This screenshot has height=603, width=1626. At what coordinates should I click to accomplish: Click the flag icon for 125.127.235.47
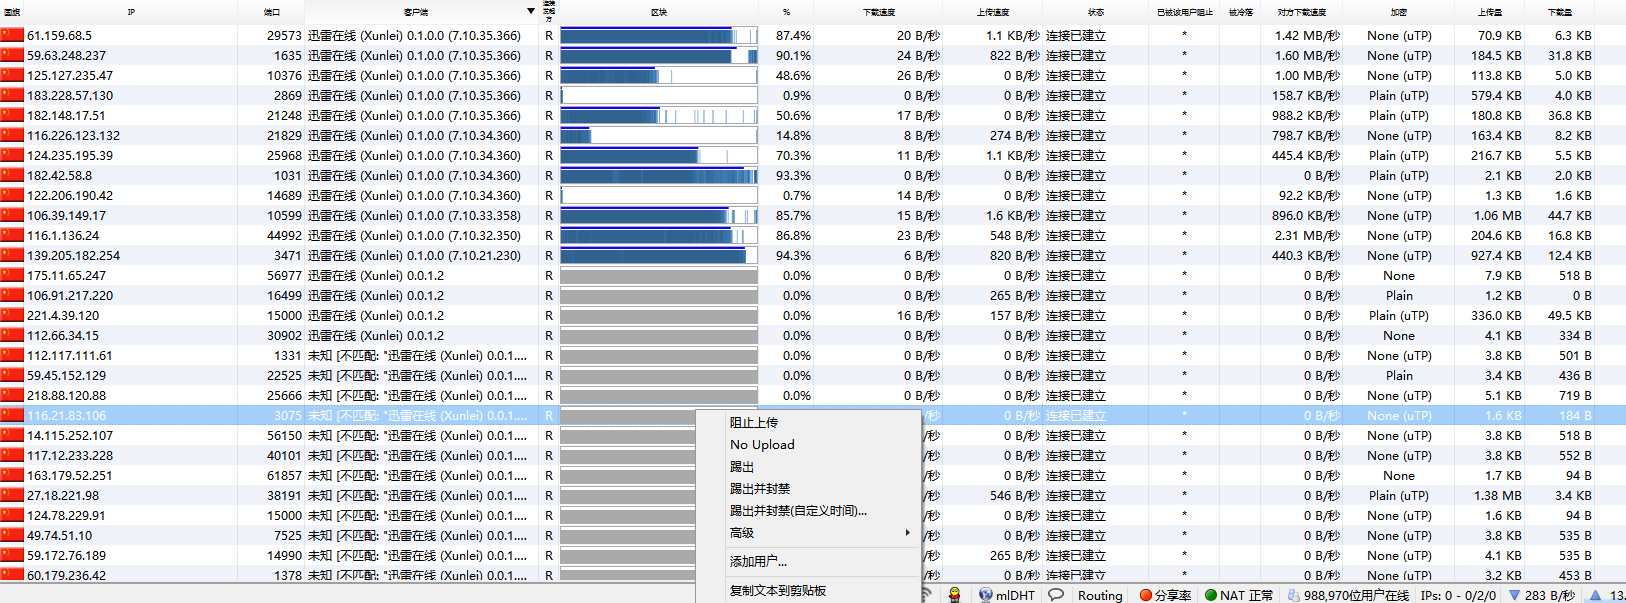tap(12, 75)
